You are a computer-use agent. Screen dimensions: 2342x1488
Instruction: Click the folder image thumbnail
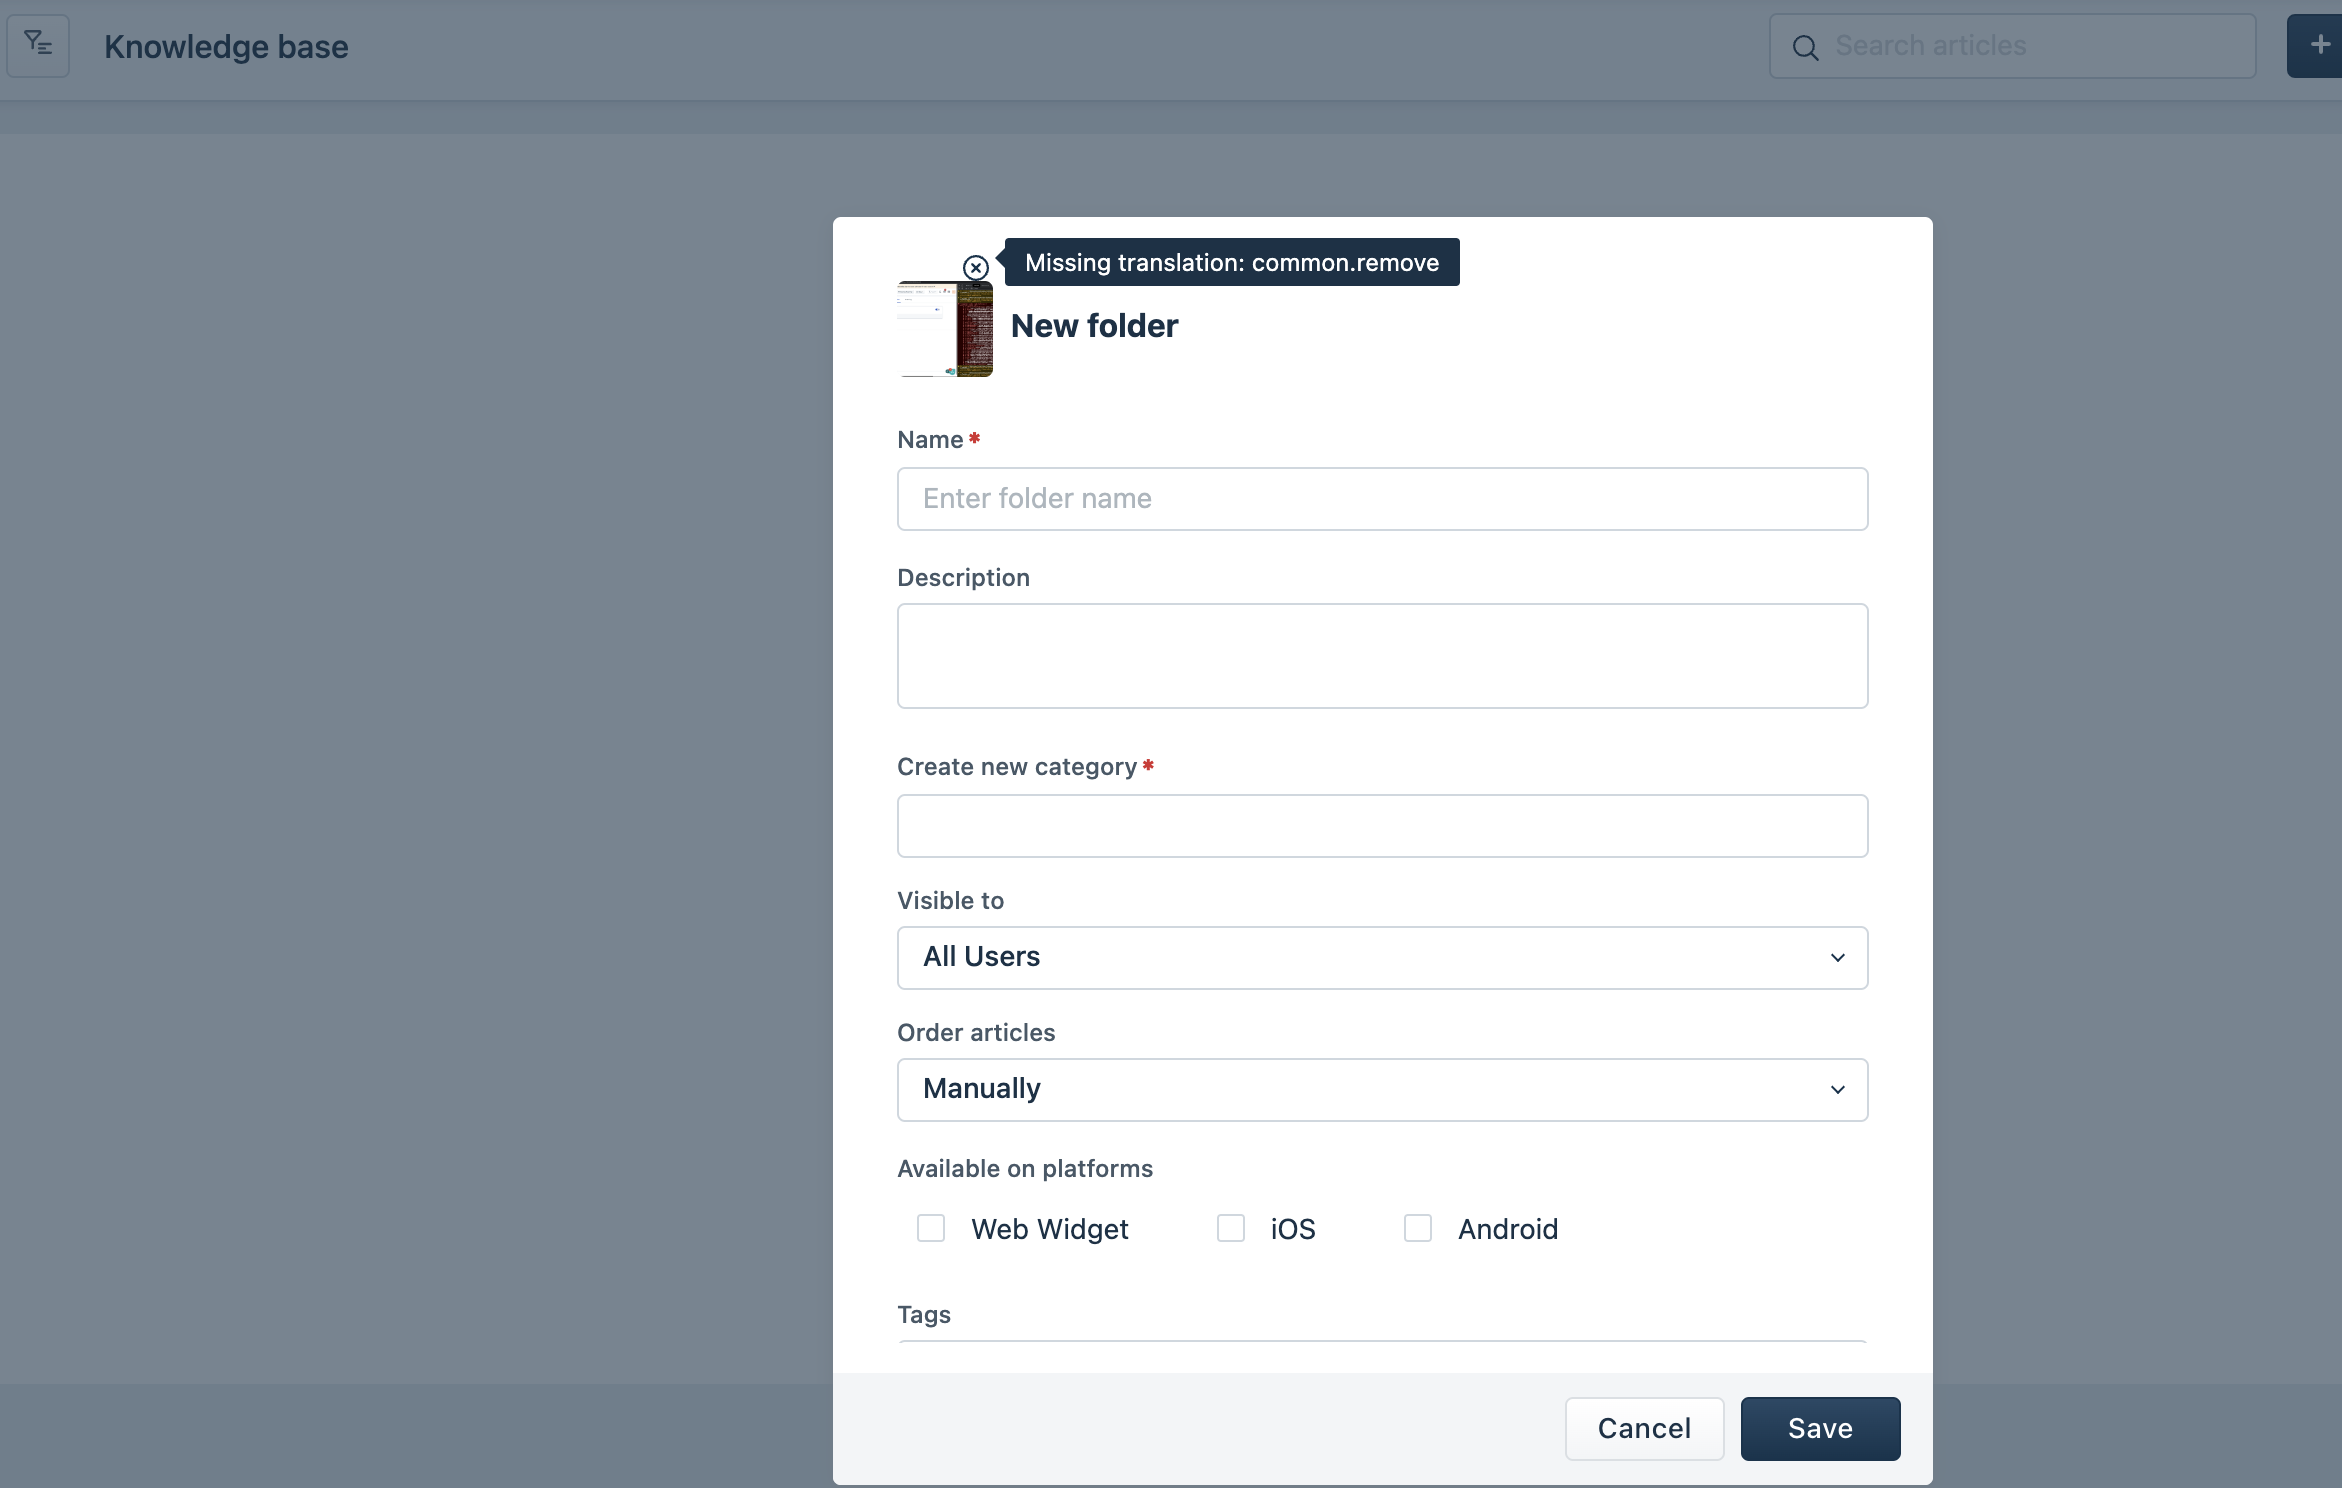[944, 329]
